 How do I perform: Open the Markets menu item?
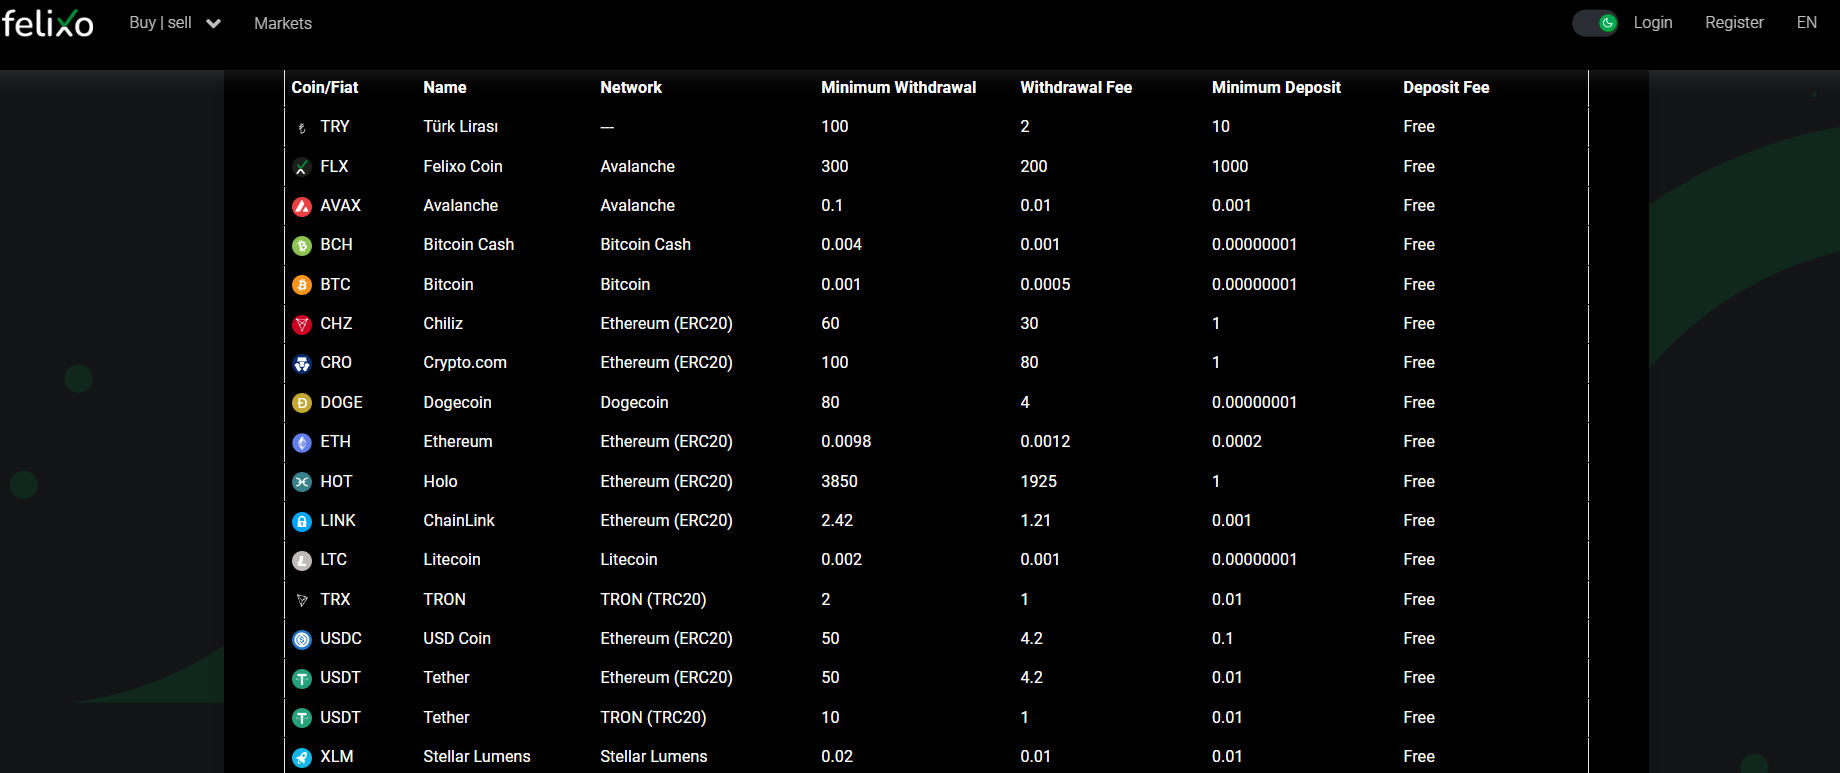[x=283, y=23]
